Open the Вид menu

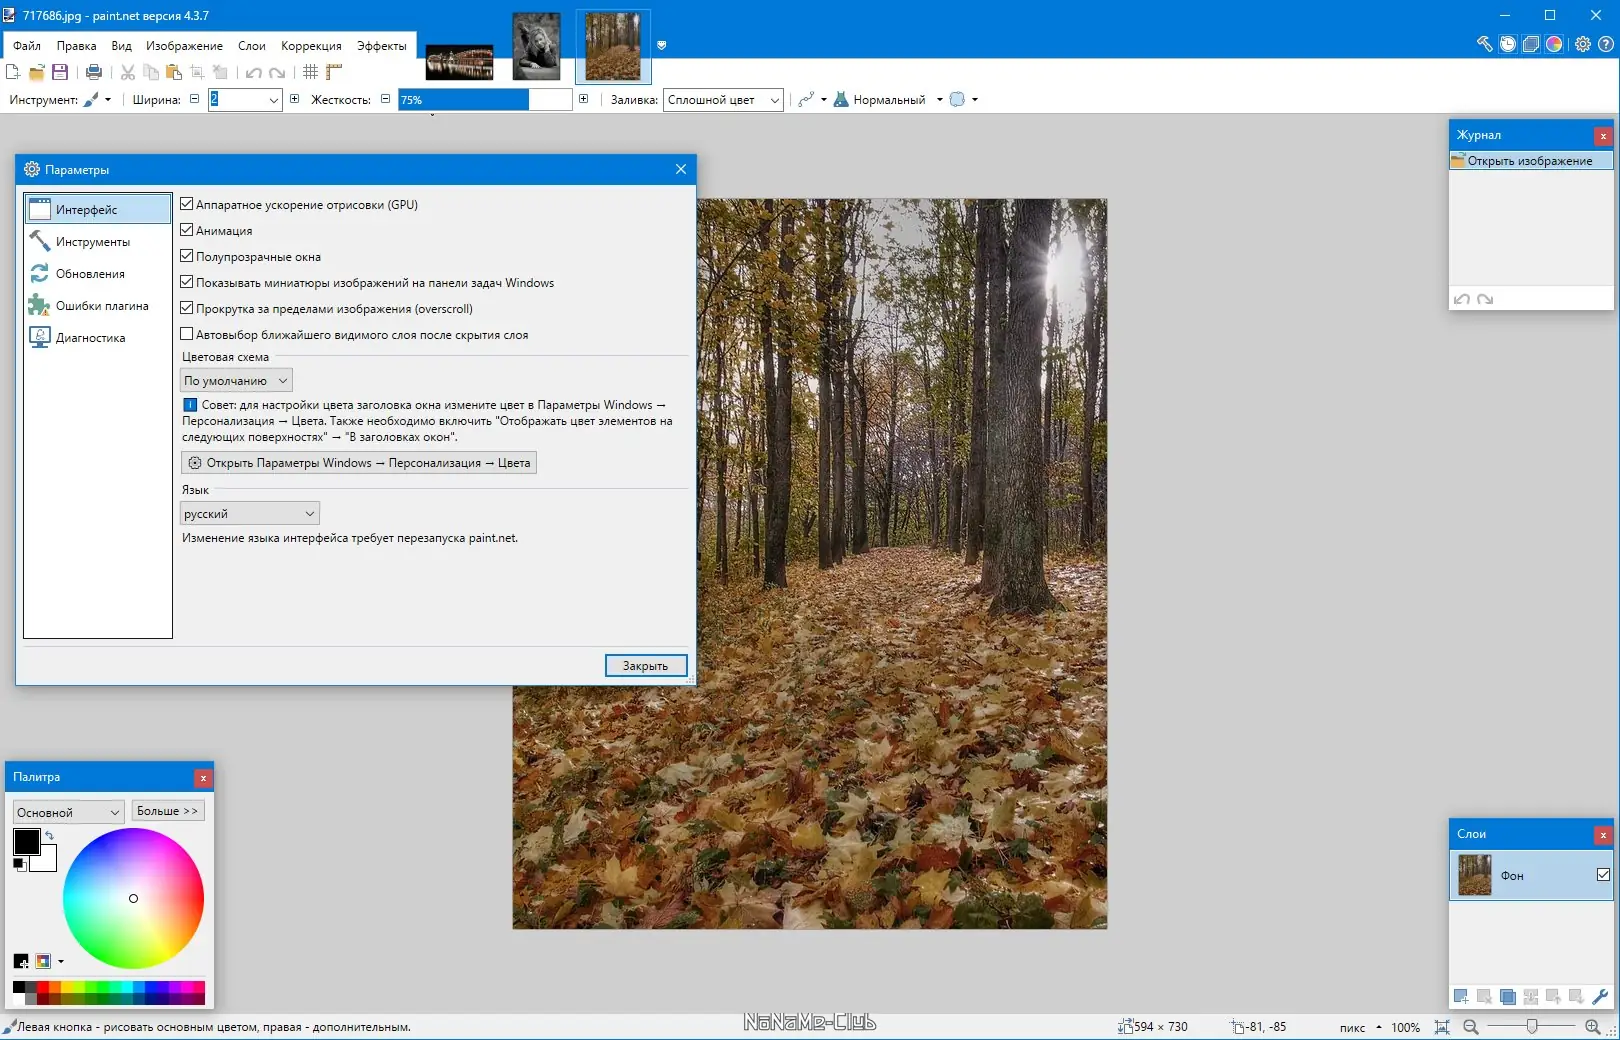(x=121, y=46)
